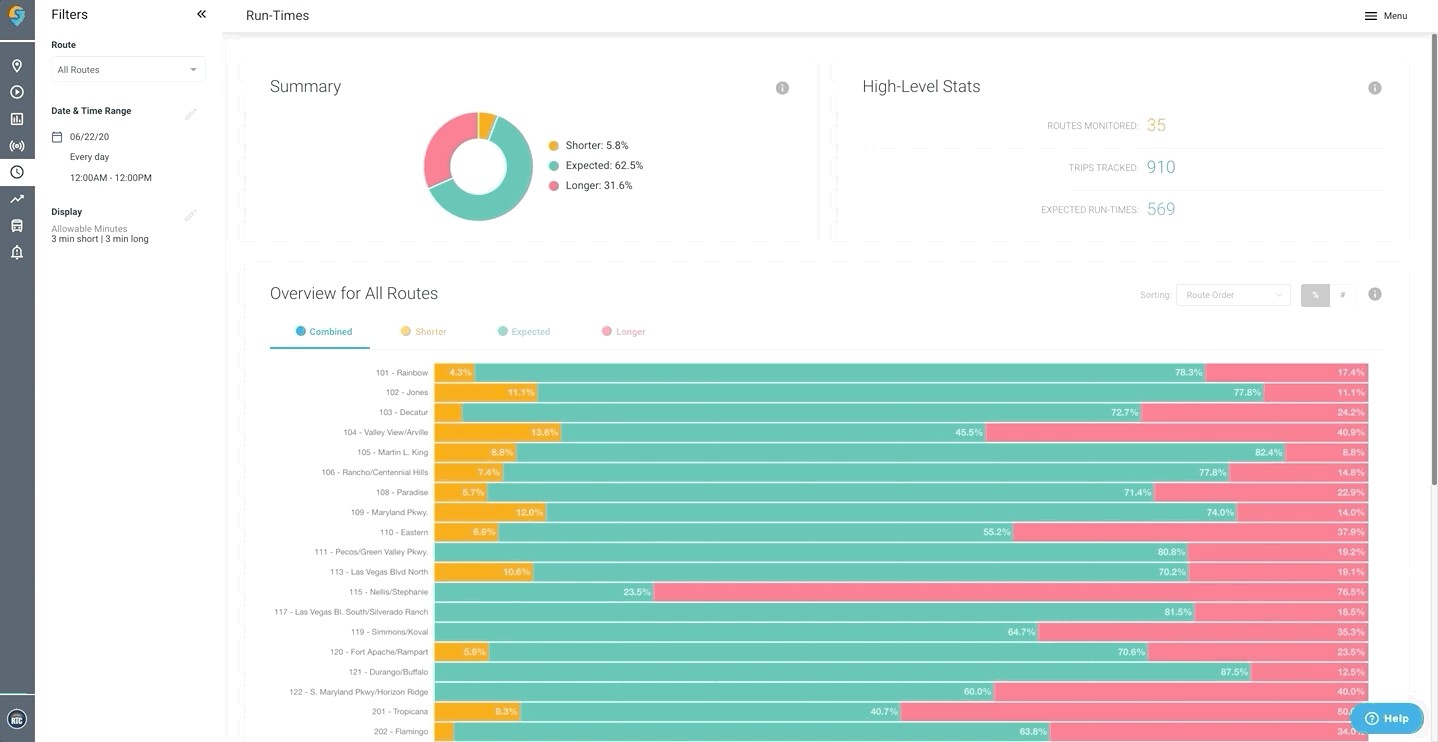Switch overview to percent view
1438x742 pixels.
point(1315,295)
